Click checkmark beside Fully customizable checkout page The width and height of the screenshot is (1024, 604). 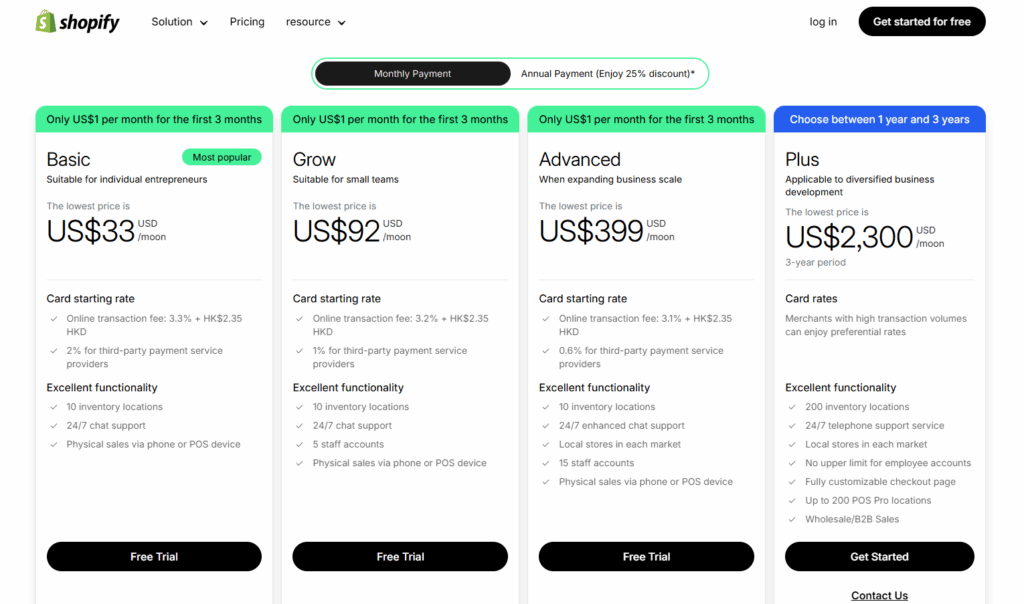(792, 482)
